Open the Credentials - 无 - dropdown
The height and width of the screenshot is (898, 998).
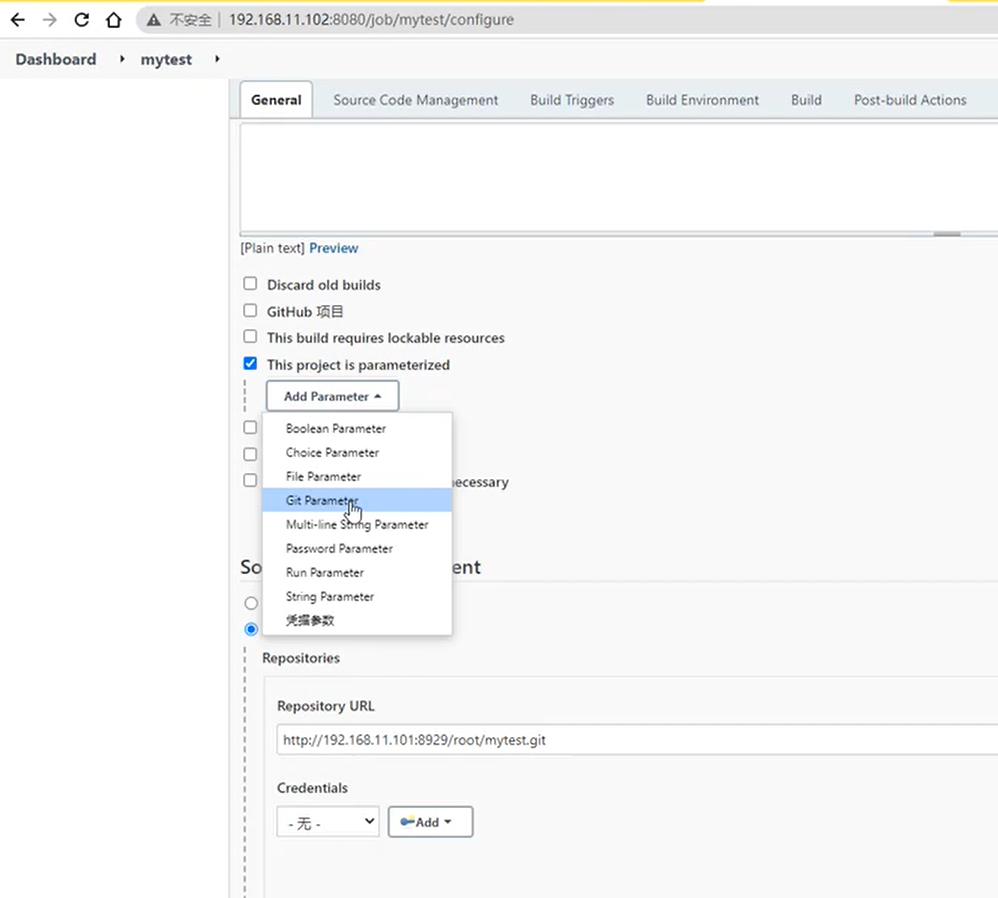click(328, 822)
